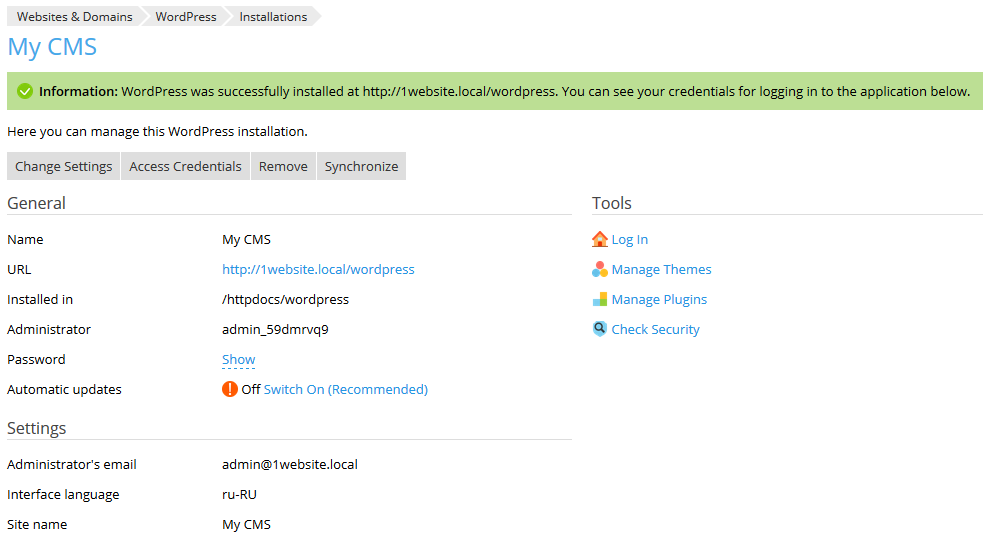Click the Site name value My CMS

pyautogui.click(x=246, y=525)
